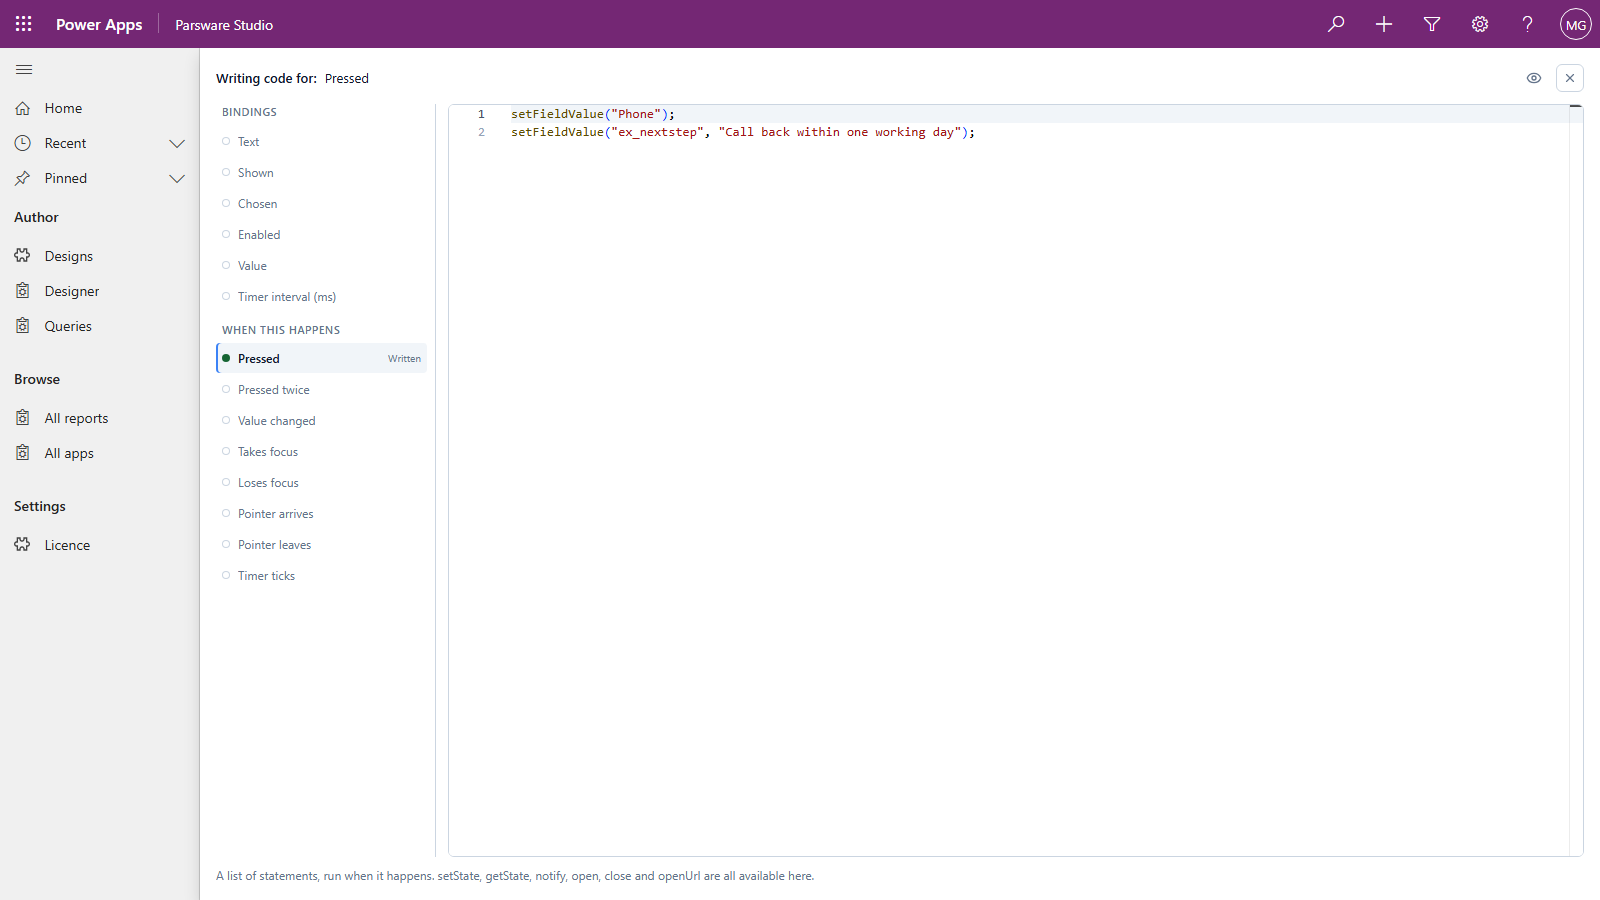Select the Timer ticks event
1600x900 pixels.
tap(321, 576)
